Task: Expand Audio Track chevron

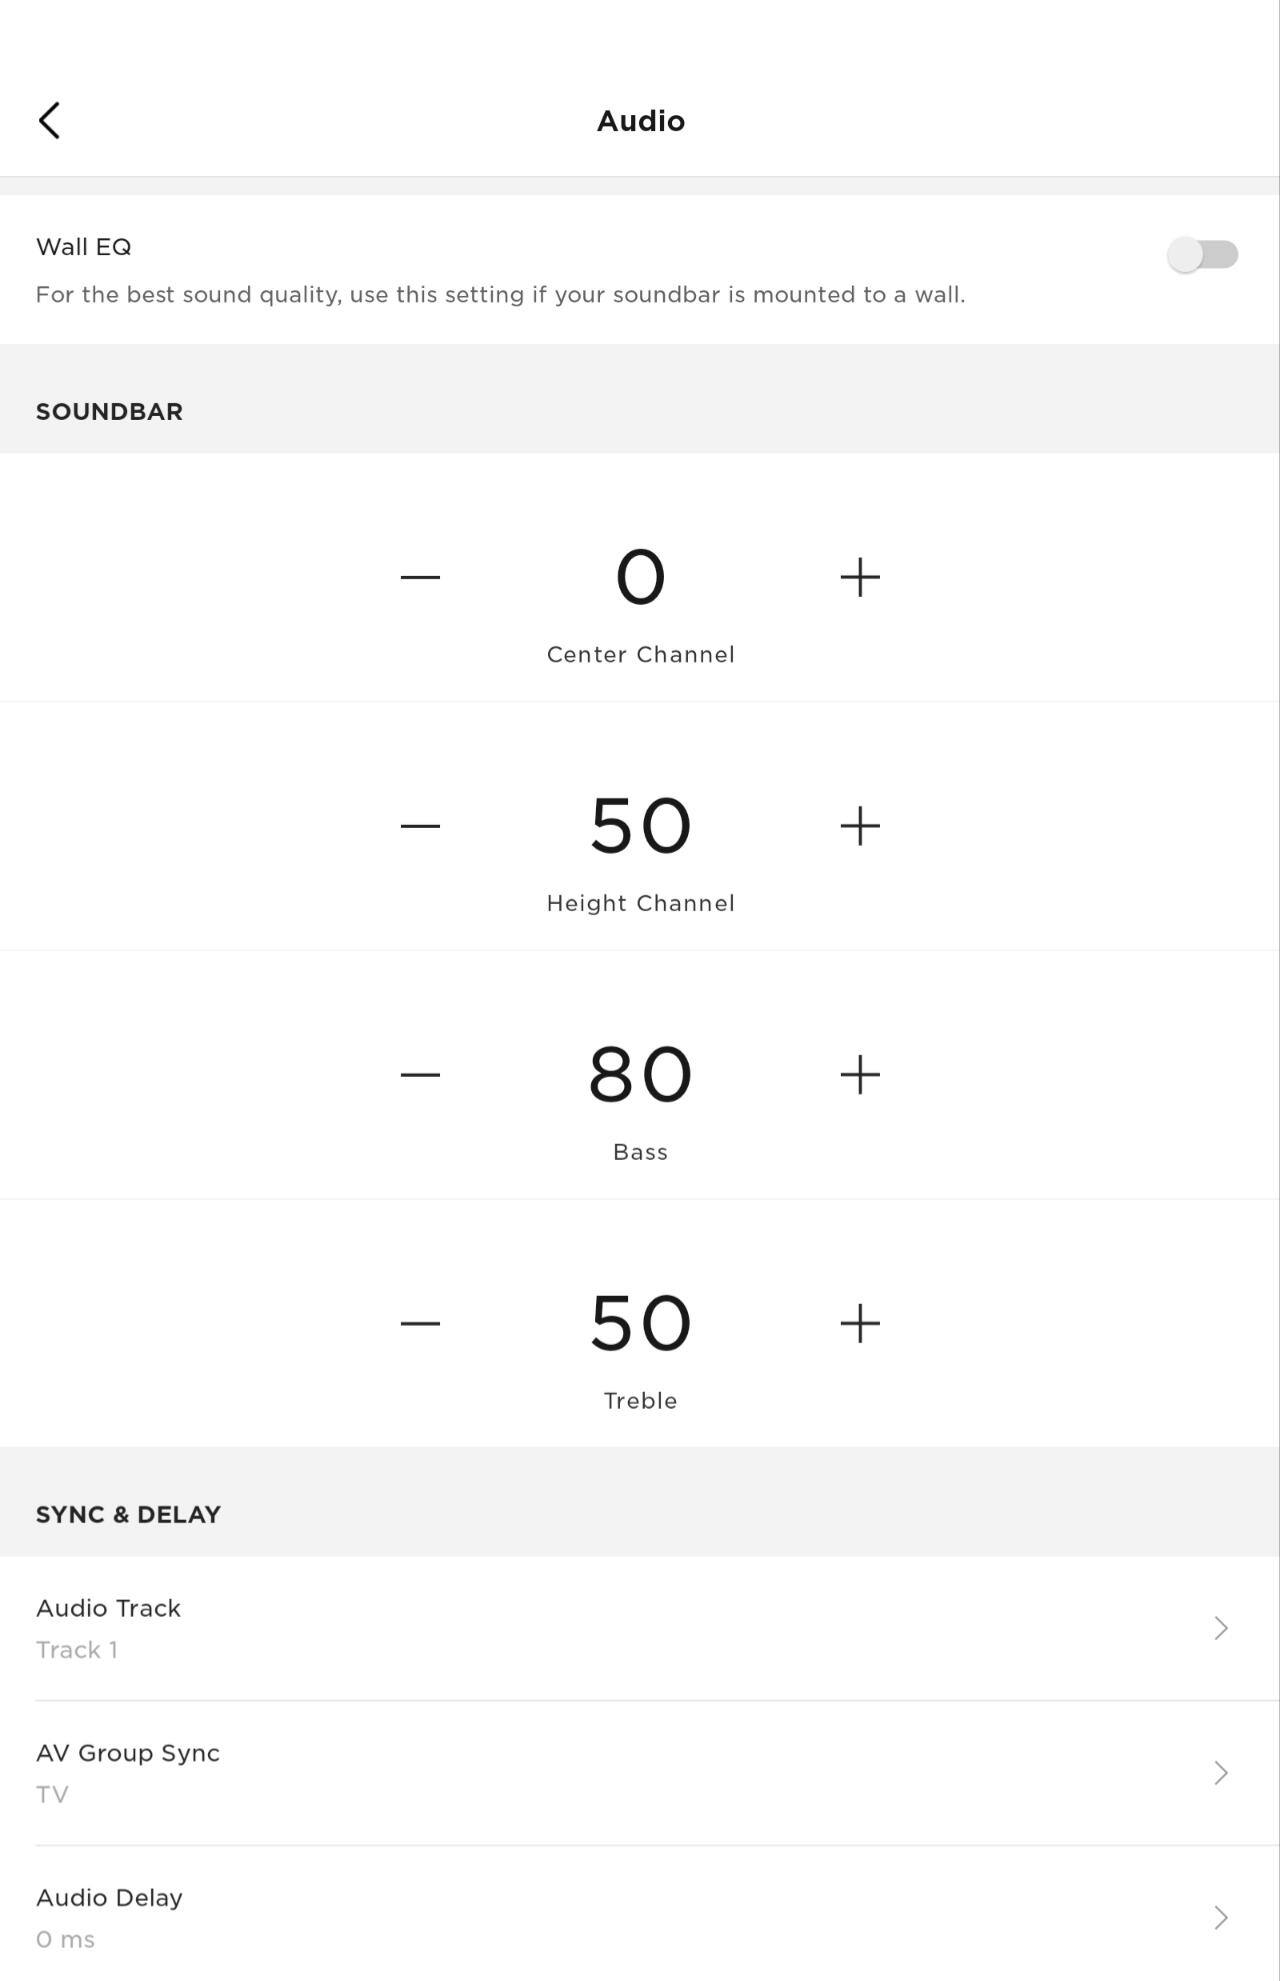Action: 1220,1628
